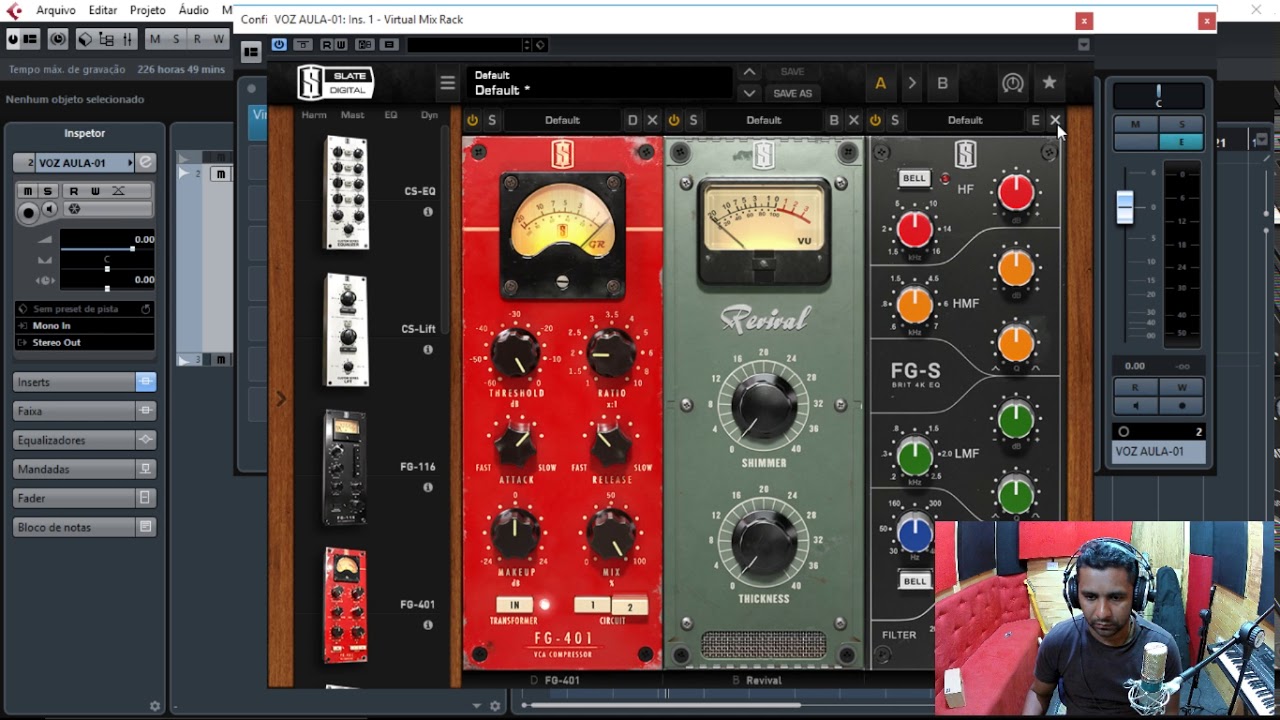This screenshot has height=720, width=1280.
Task: Select circuit 2 on the FG-401
Action: (x=629, y=606)
